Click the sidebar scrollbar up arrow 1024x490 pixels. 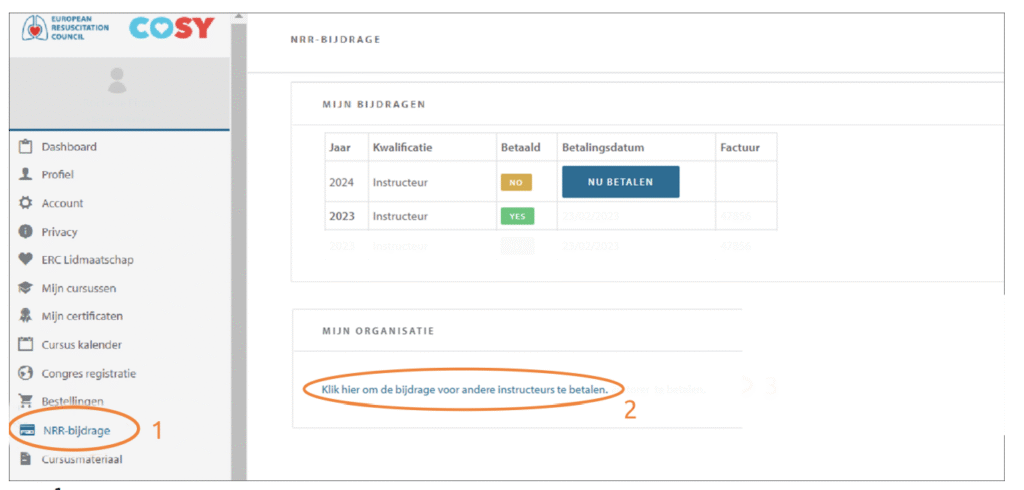[238, 17]
